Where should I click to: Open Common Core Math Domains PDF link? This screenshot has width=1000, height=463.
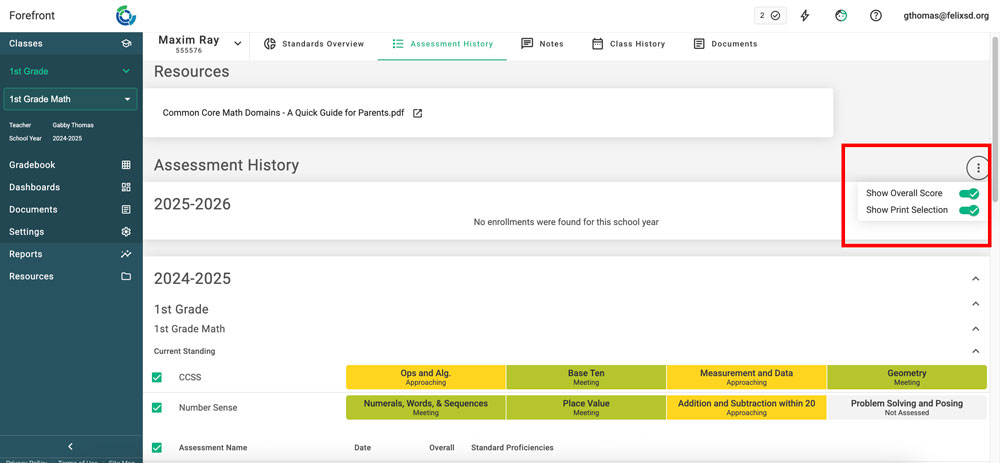(283, 113)
